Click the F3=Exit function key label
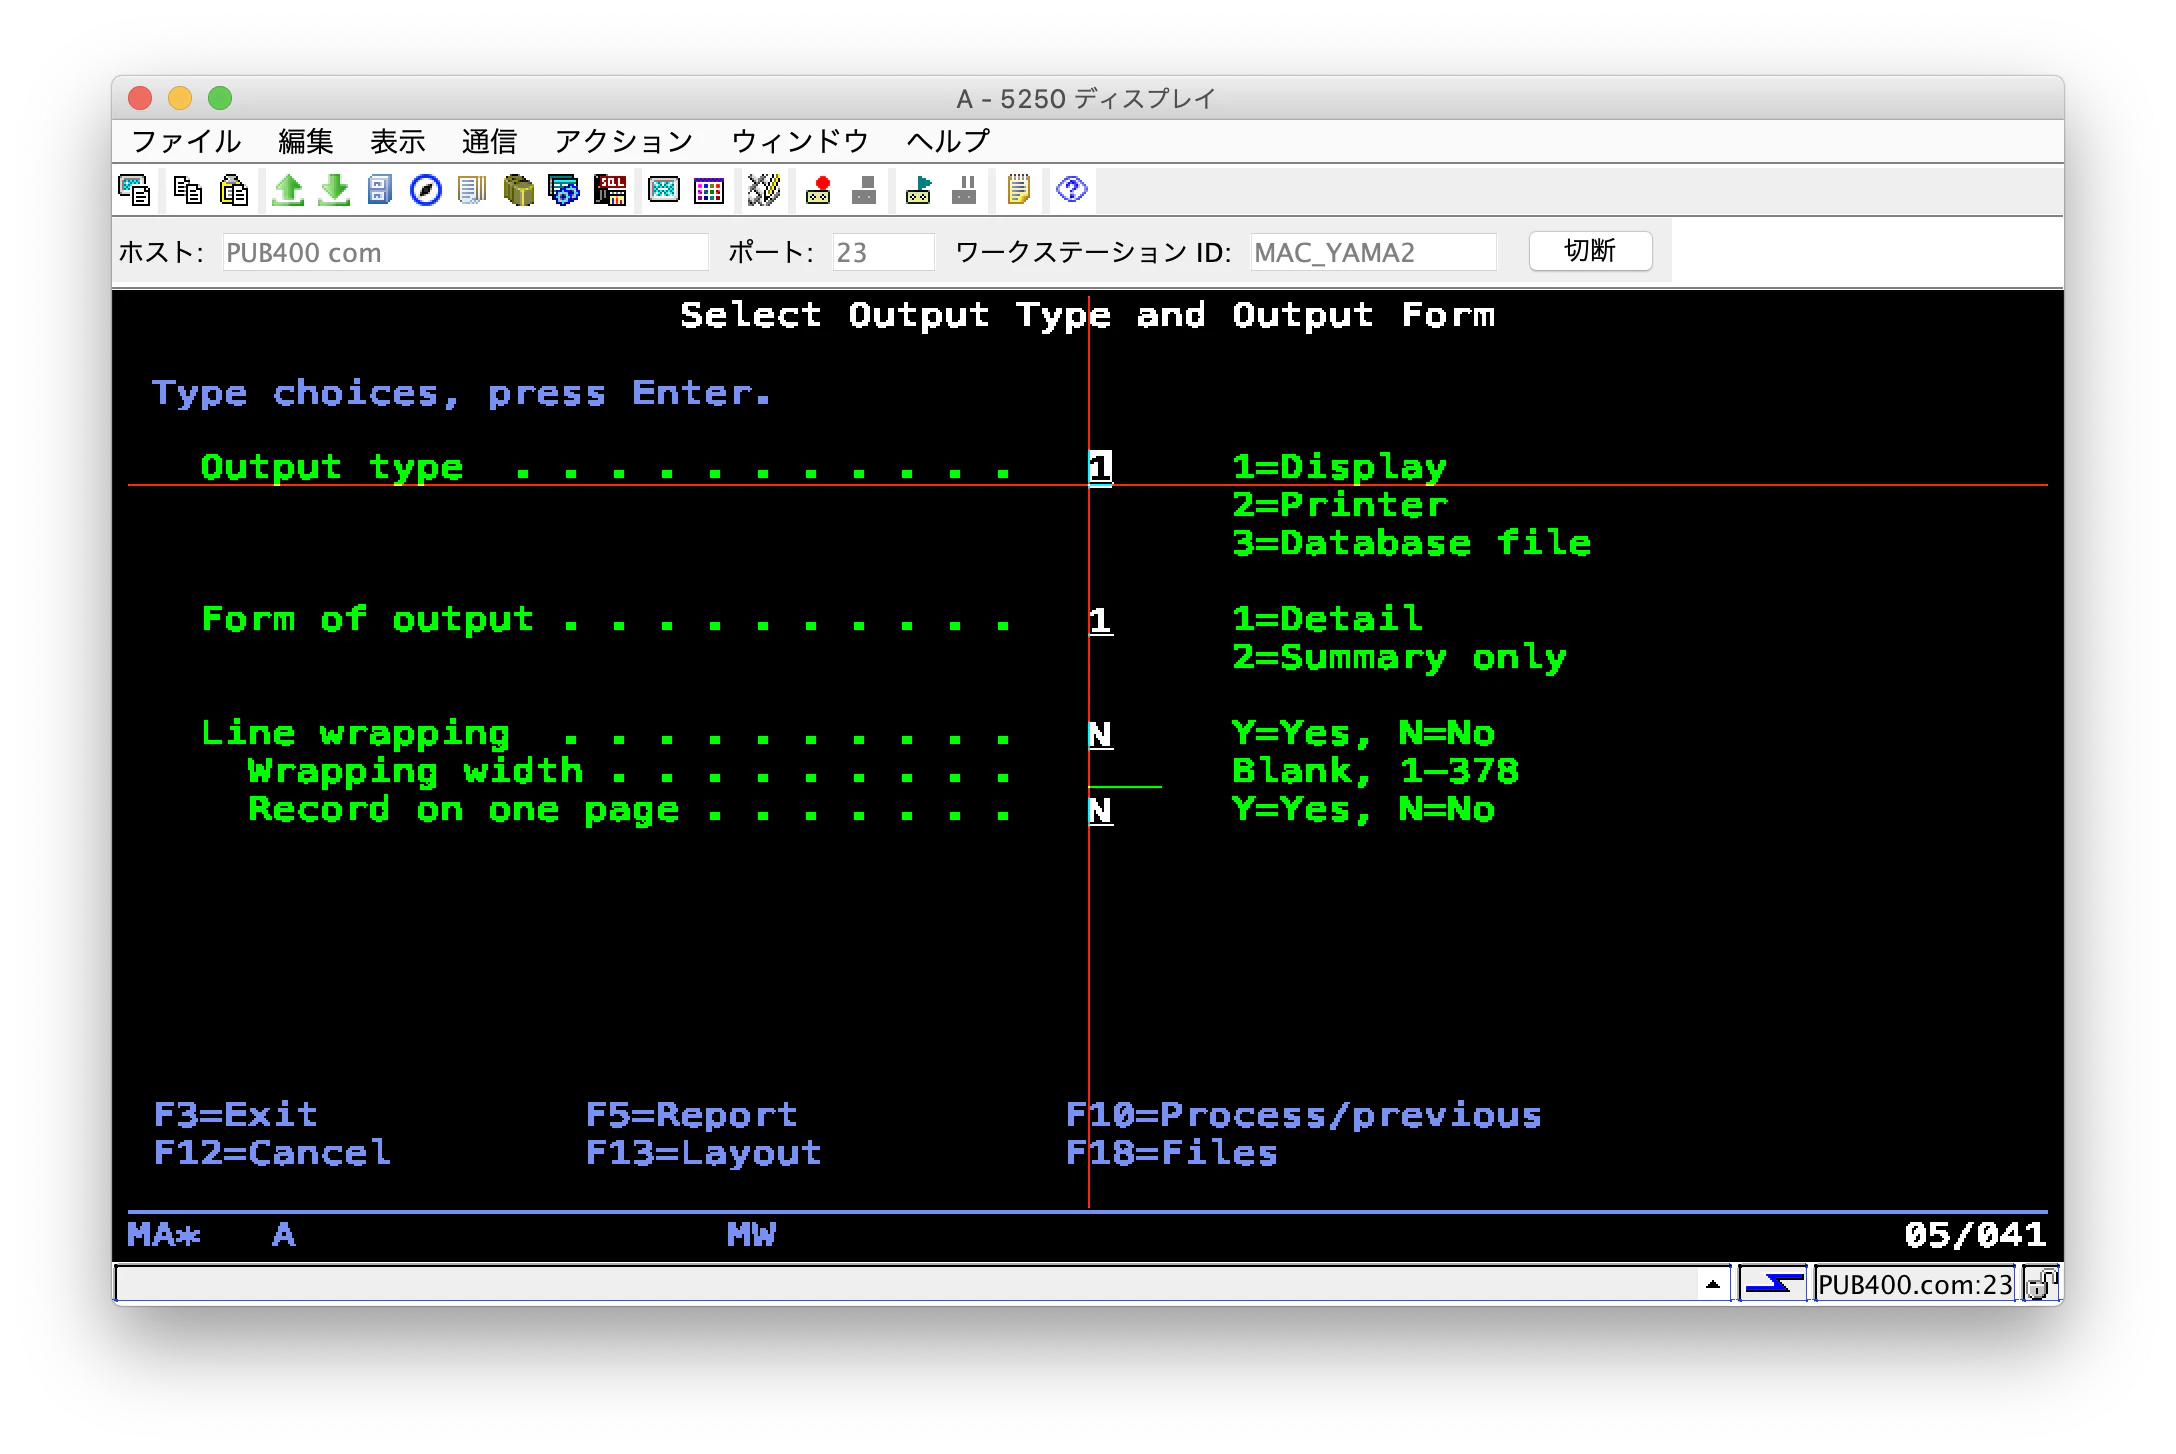Viewport: 2176px width, 1454px height. [236, 1114]
